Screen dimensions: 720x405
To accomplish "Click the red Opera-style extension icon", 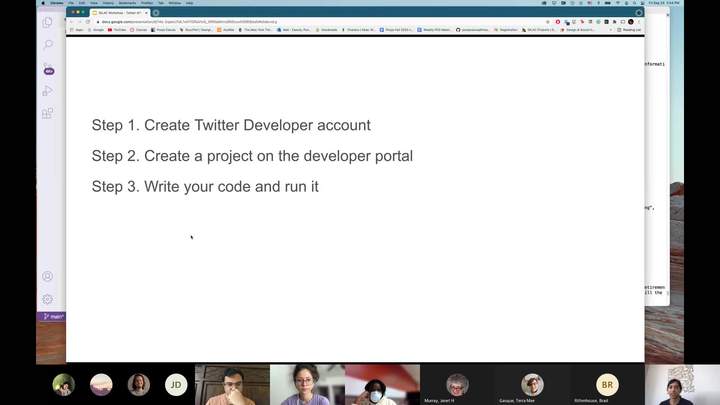I will point(558,22).
